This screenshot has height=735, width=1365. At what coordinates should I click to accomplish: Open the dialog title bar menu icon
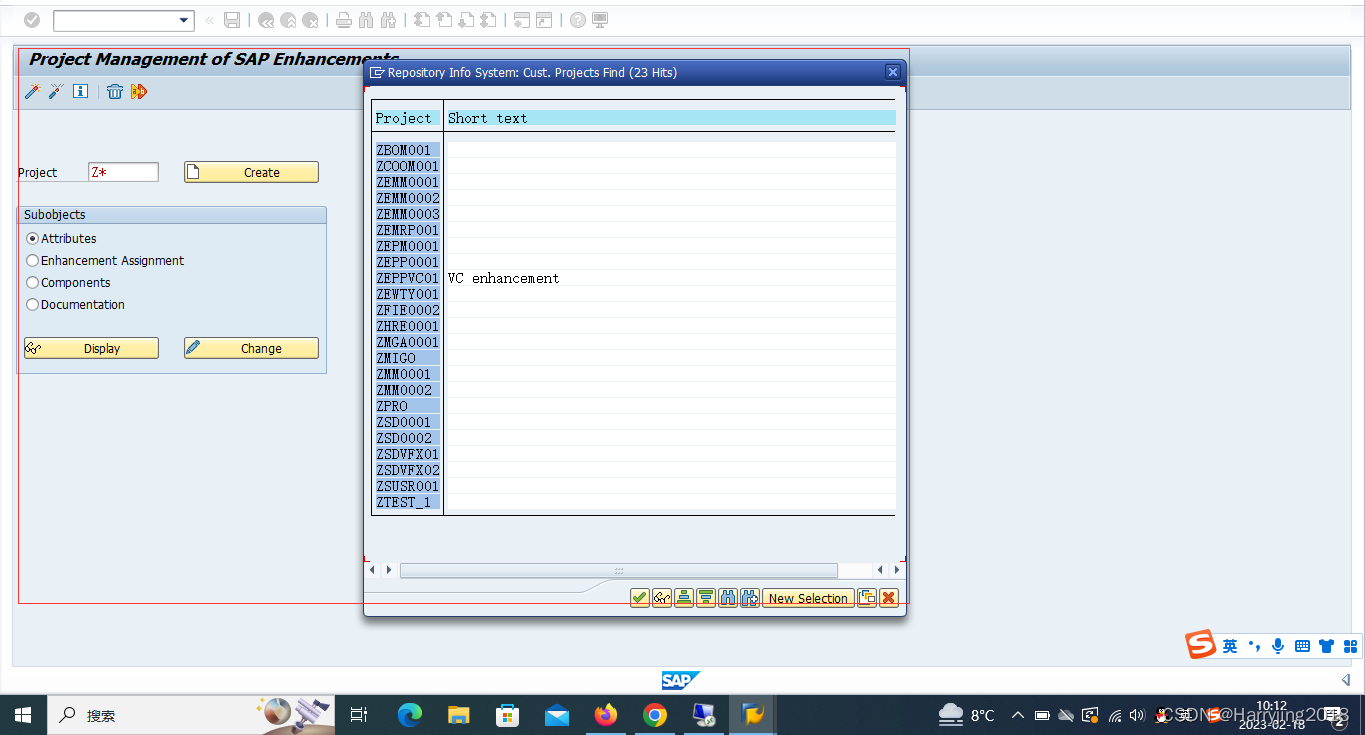(377, 72)
